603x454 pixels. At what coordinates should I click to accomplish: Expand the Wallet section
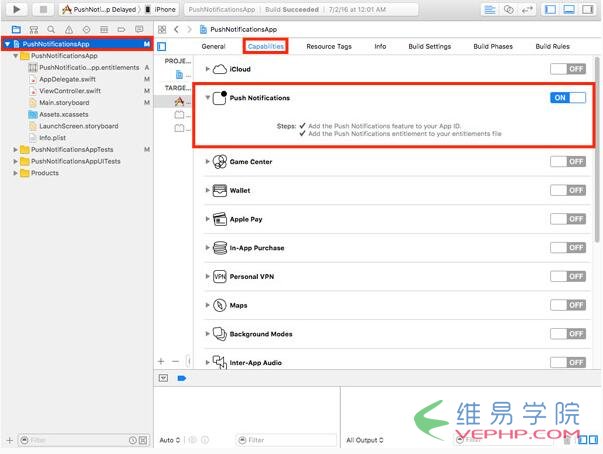[207, 190]
